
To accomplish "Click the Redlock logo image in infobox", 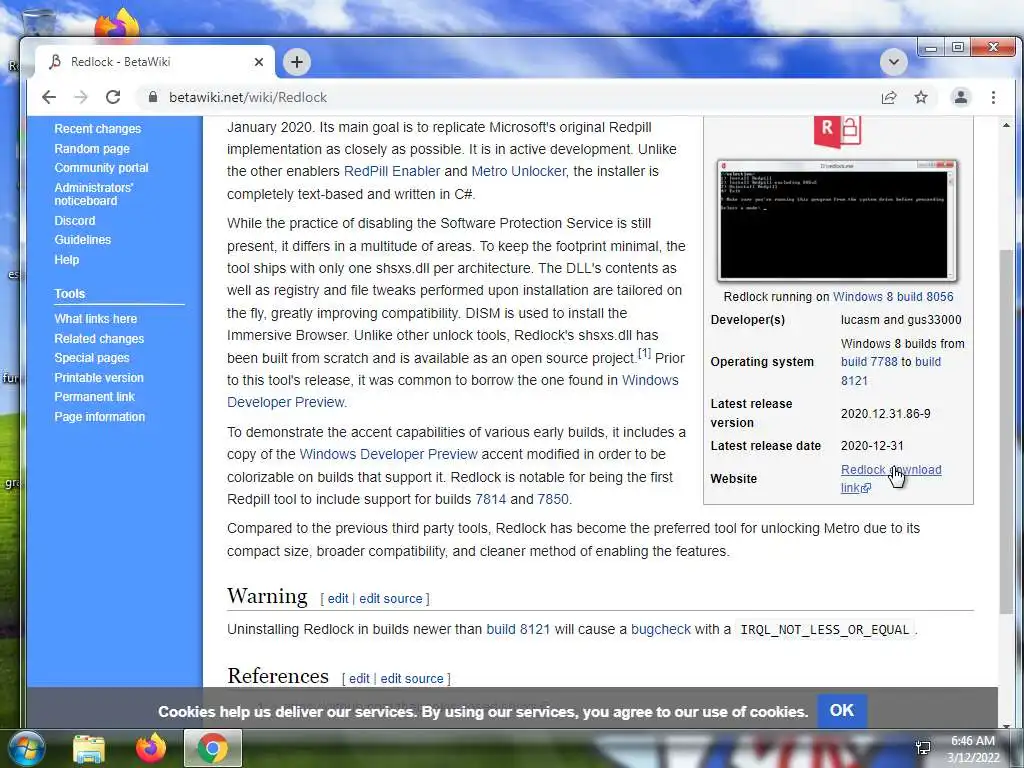I will tap(837, 132).
